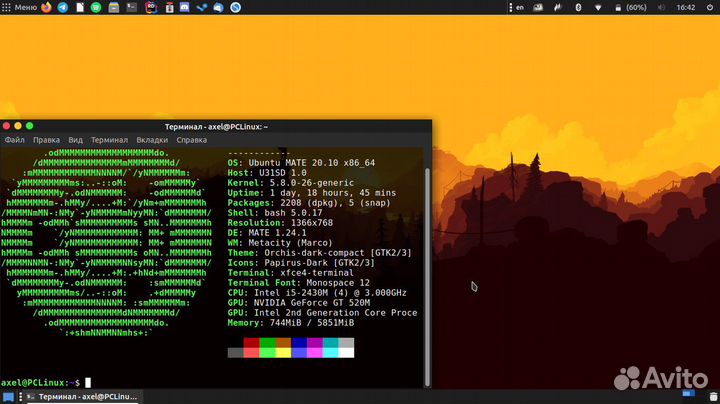Open the Вкладки menu in the terminal
Viewport: 720px width, 404px height.
tap(152, 140)
